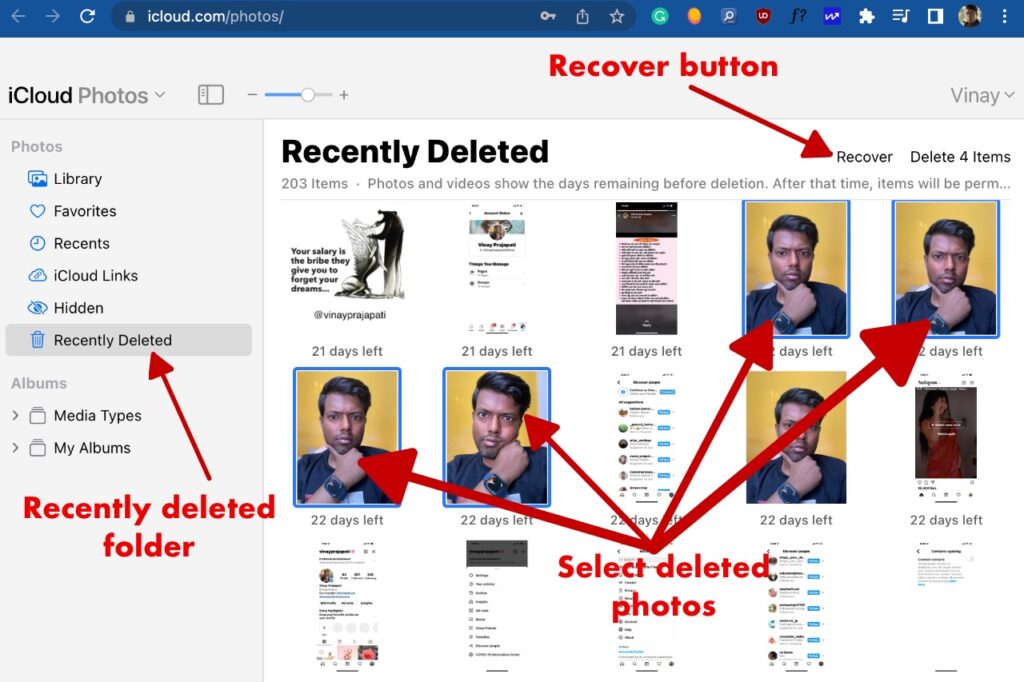Click the Recently Deleted page heading

415,152
